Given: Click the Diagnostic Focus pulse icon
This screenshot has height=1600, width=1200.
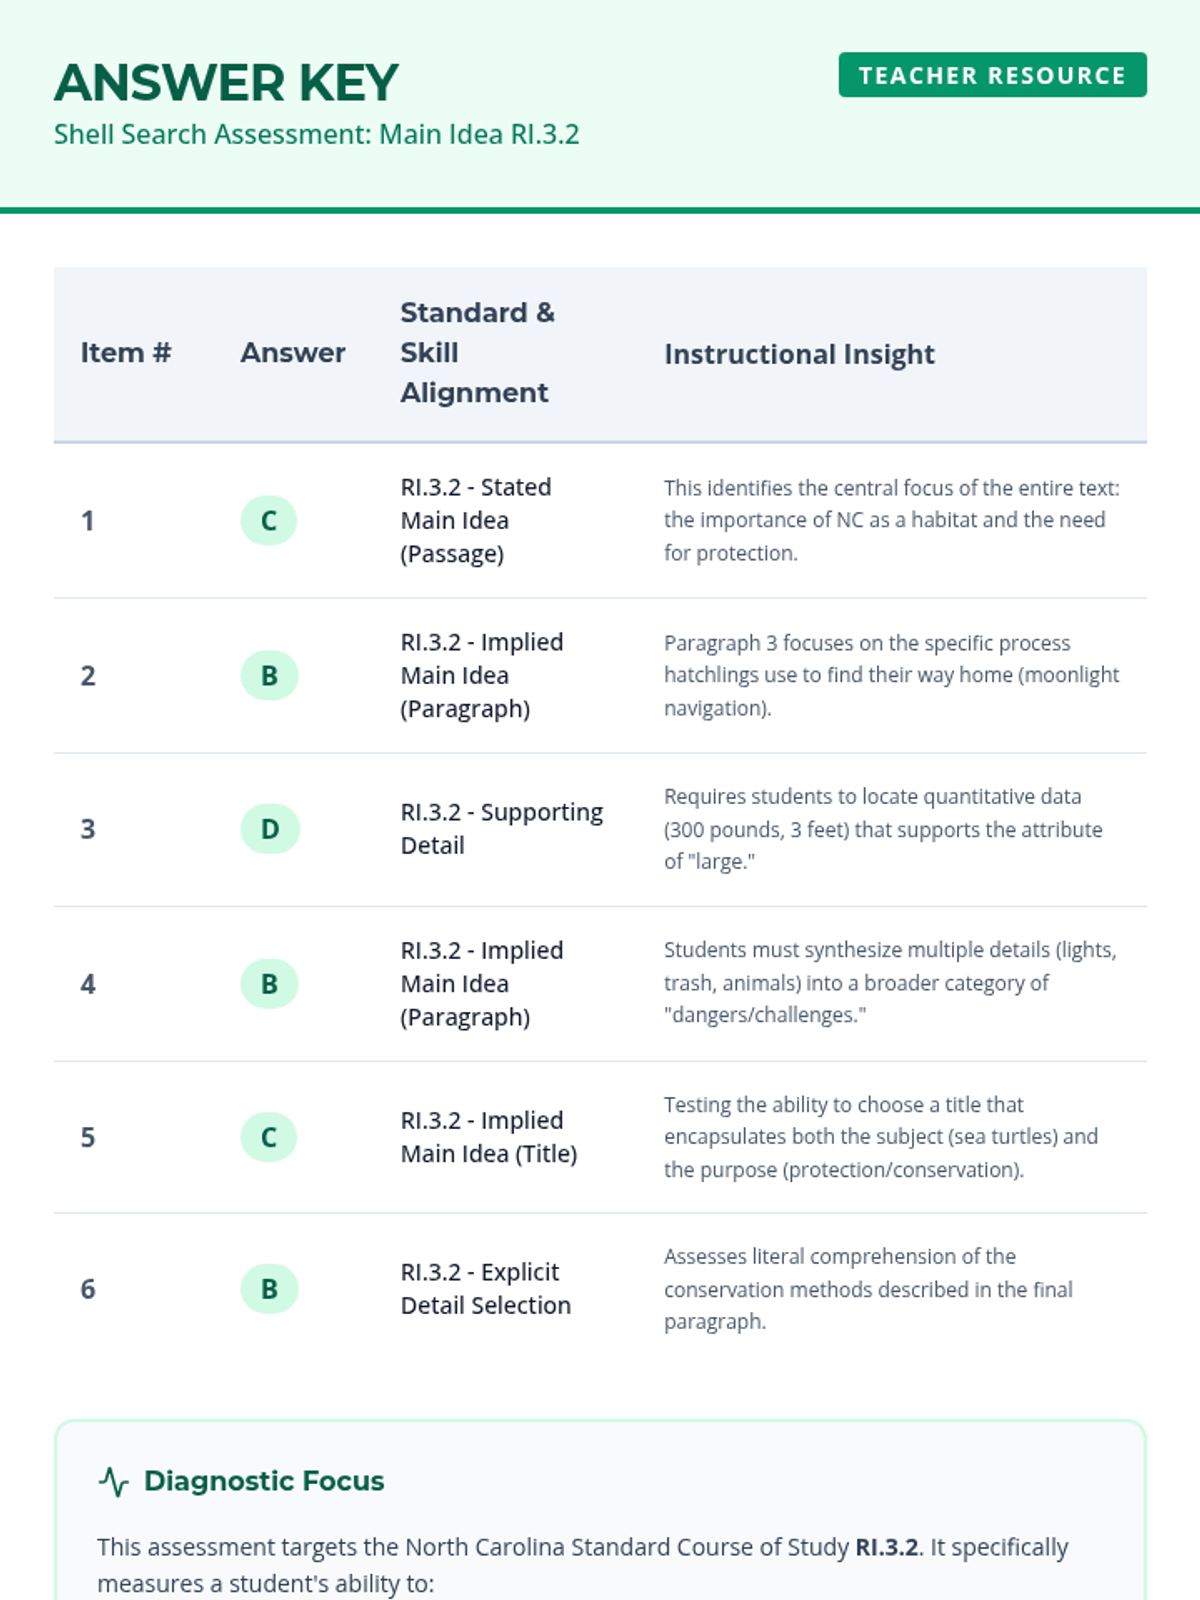Looking at the screenshot, I should point(114,1481).
